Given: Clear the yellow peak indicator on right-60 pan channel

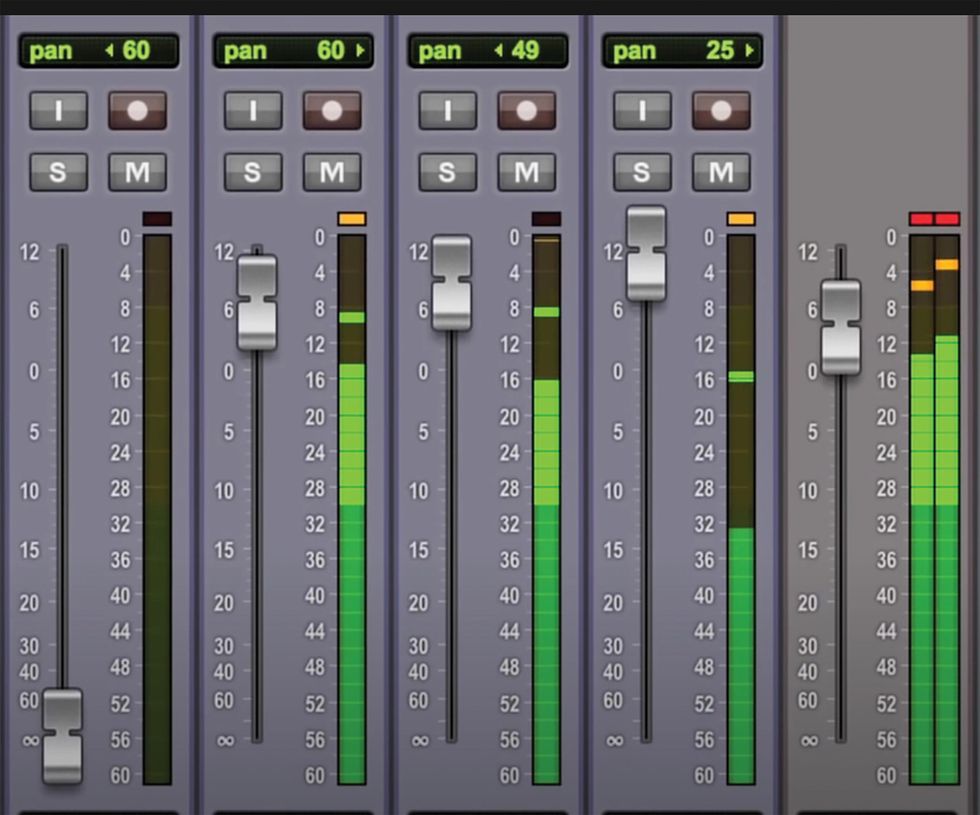Looking at the screenshot, I should pyautogui.click(x=352, y=219).
